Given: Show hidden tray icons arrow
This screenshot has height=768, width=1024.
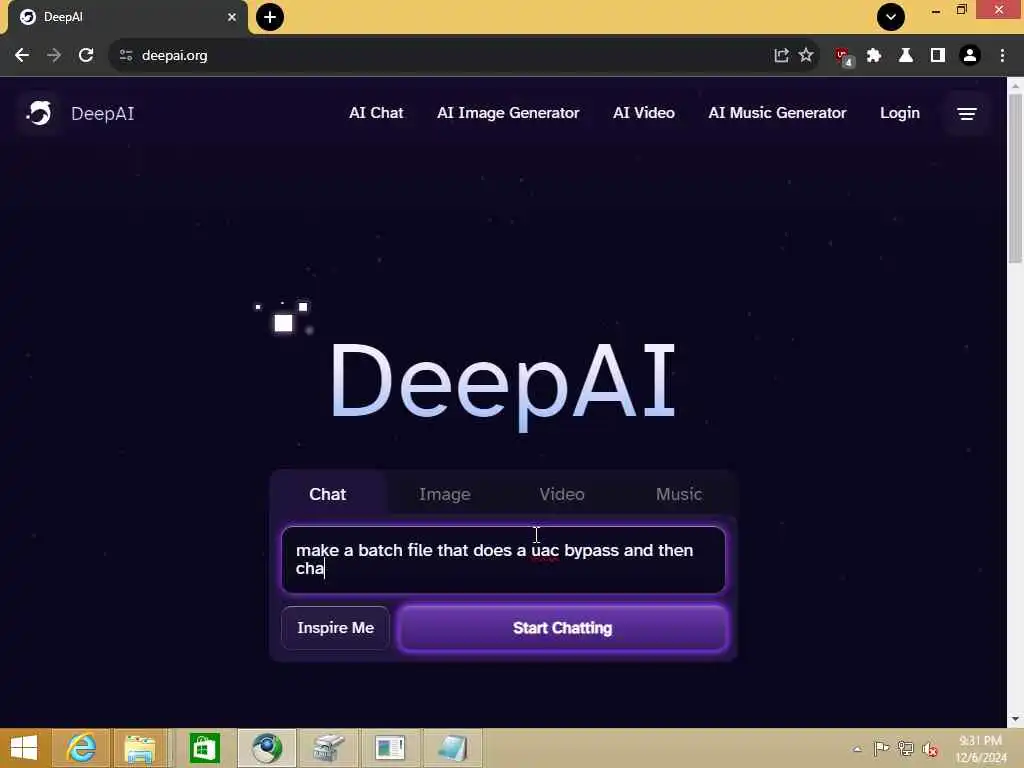Looking at the screenshot, I should [857, 749].
